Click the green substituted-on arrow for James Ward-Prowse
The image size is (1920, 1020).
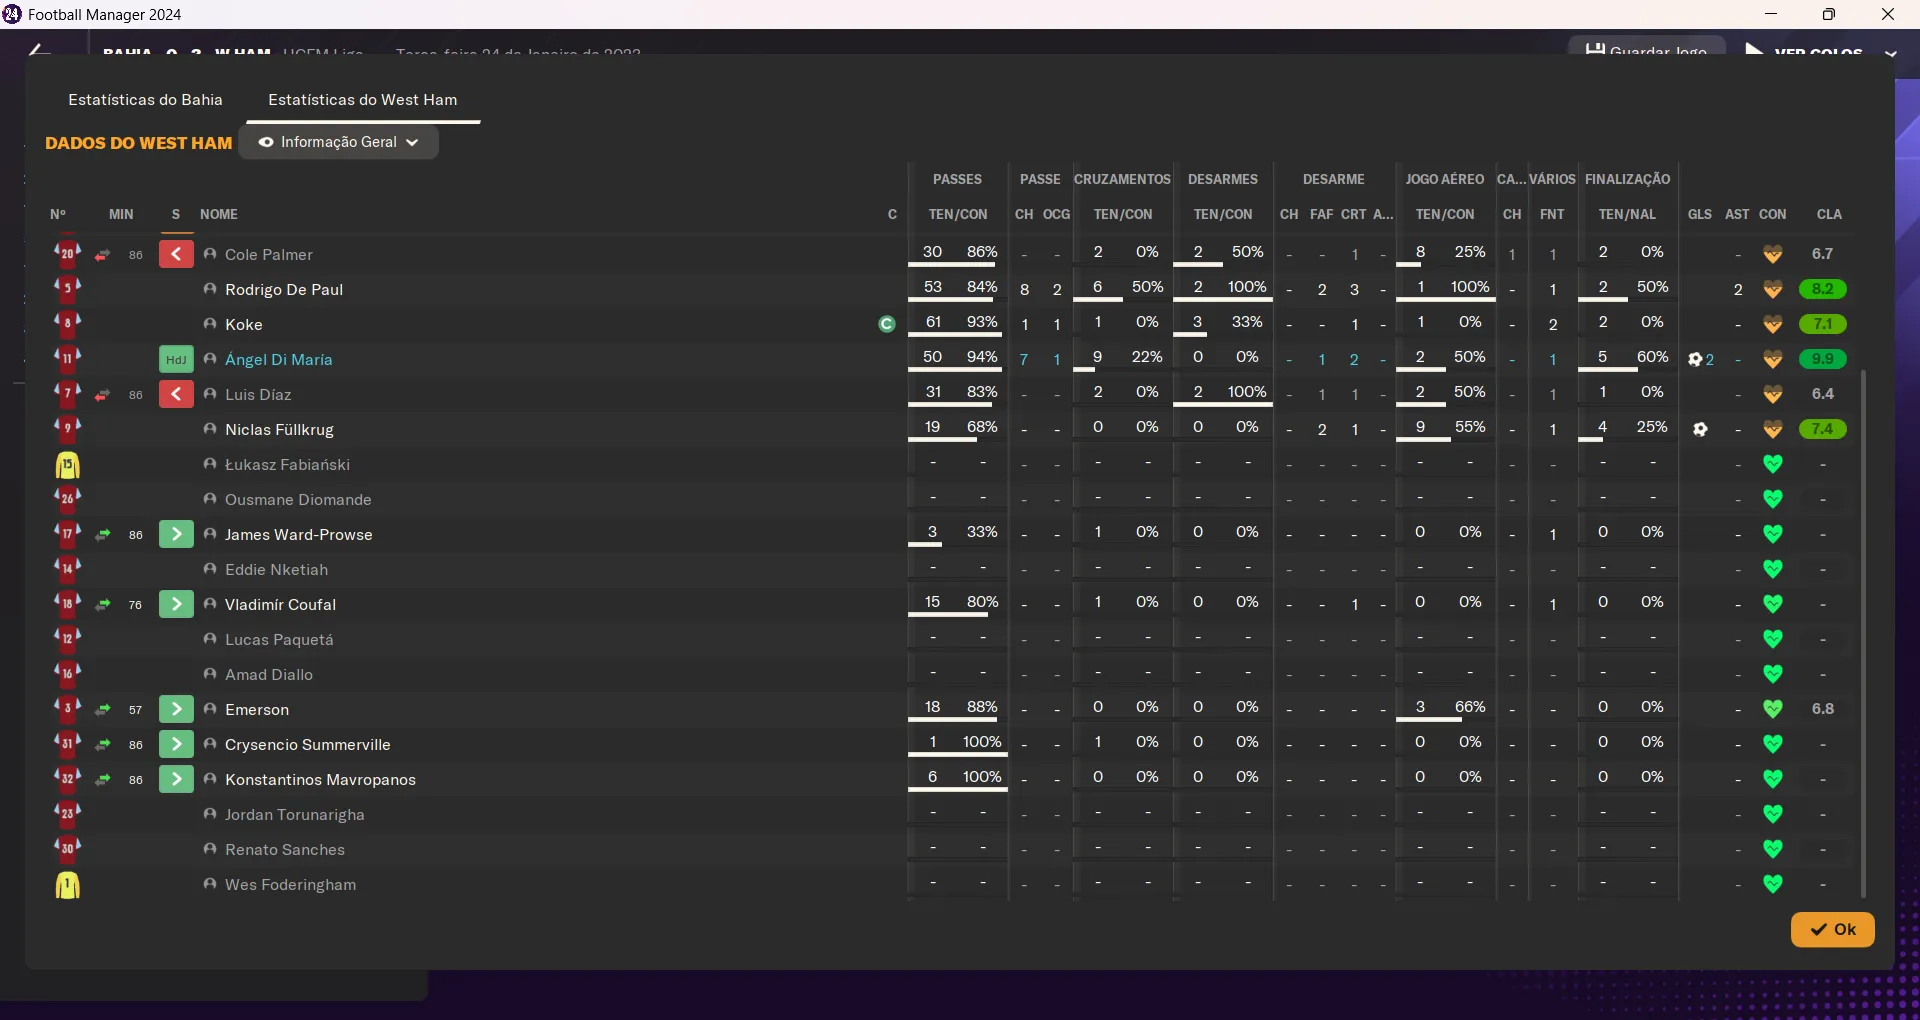point(176,534)
